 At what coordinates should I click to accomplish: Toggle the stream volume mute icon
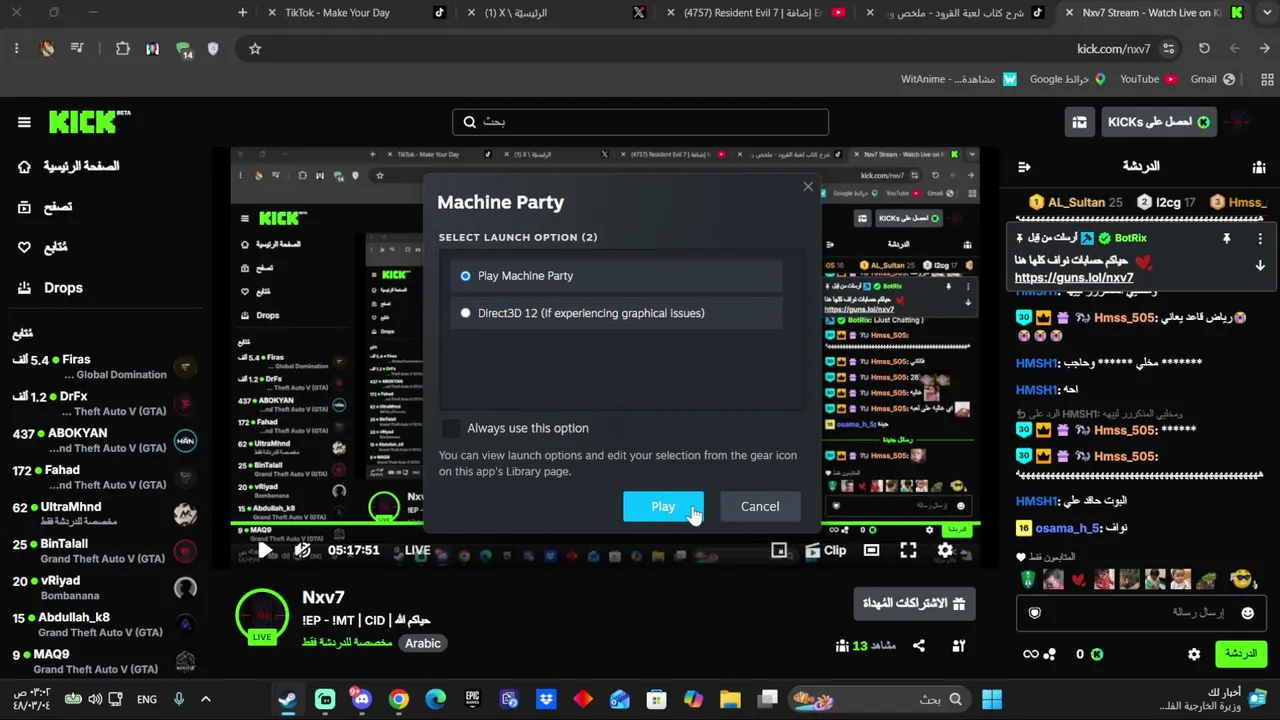(x=302, y=550)
